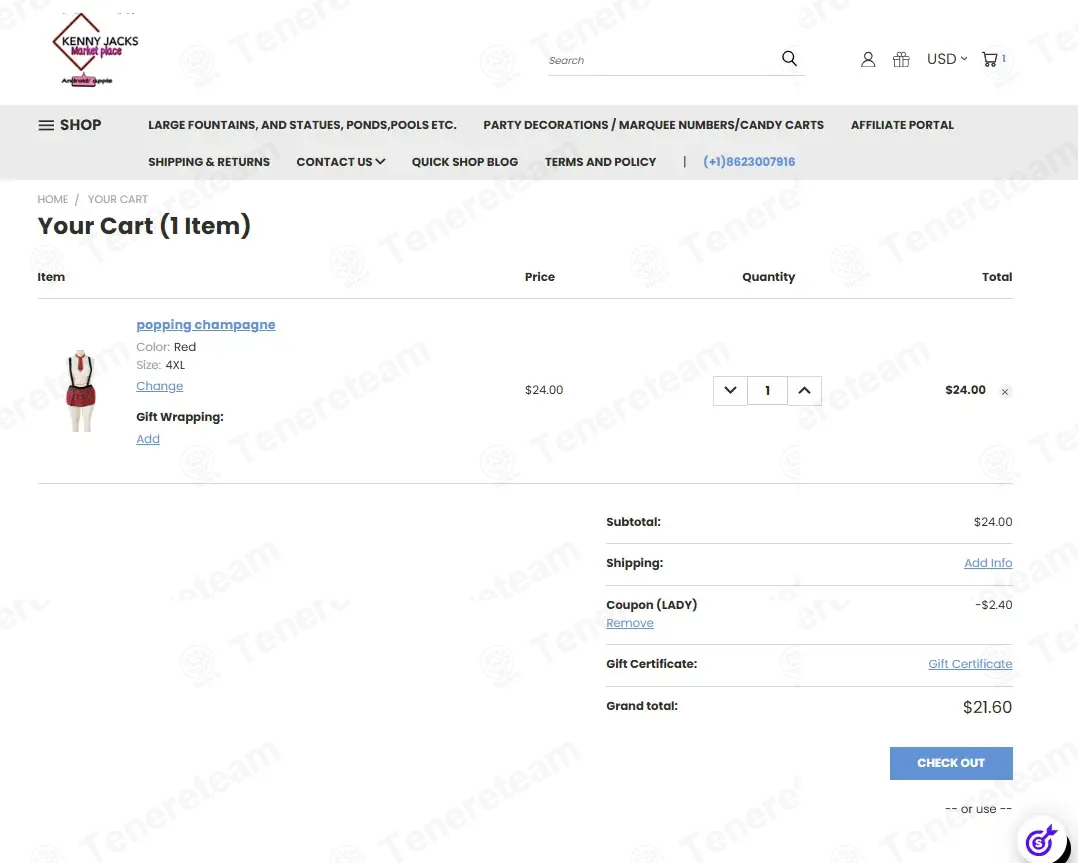Open Shipping & Returns page
The width and height of the screenshot is (1078, 863).
[209, 162]
